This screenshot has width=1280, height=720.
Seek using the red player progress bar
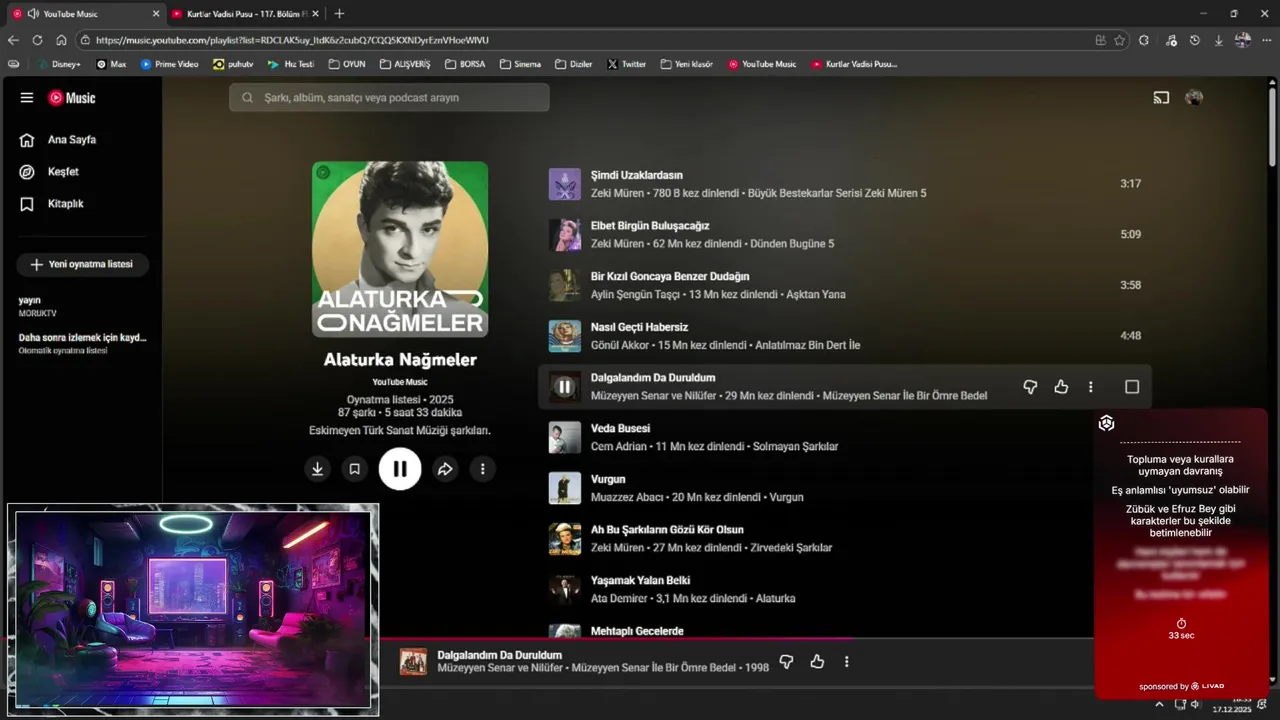click(736, 638)
